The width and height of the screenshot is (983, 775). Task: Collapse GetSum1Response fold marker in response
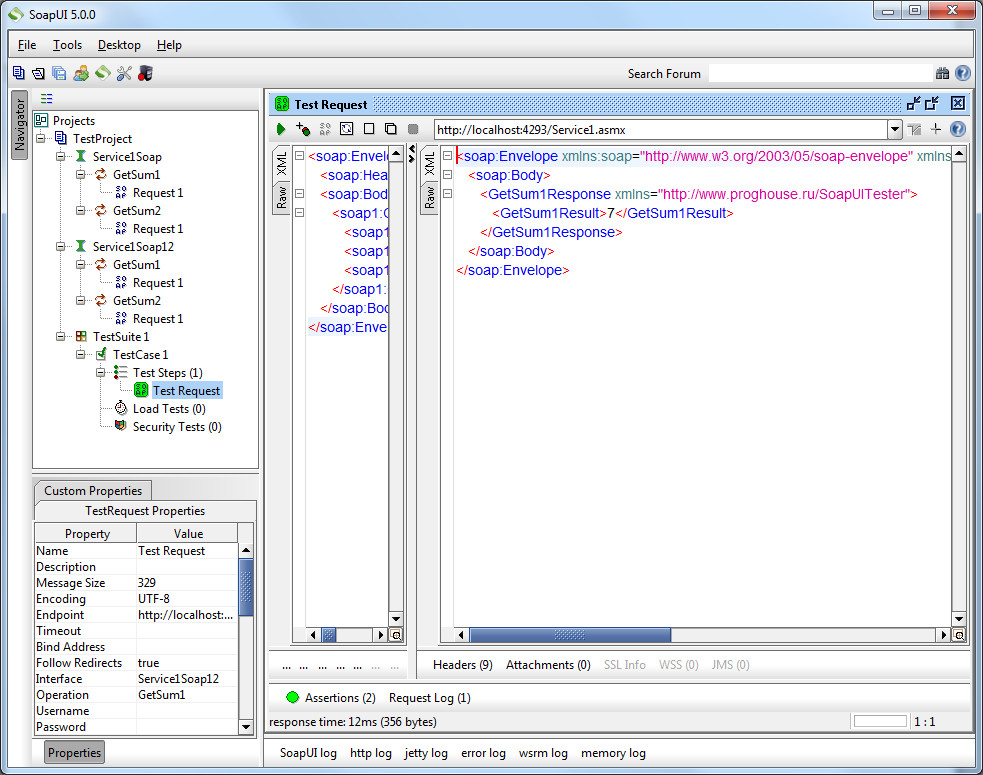[448, 194]
